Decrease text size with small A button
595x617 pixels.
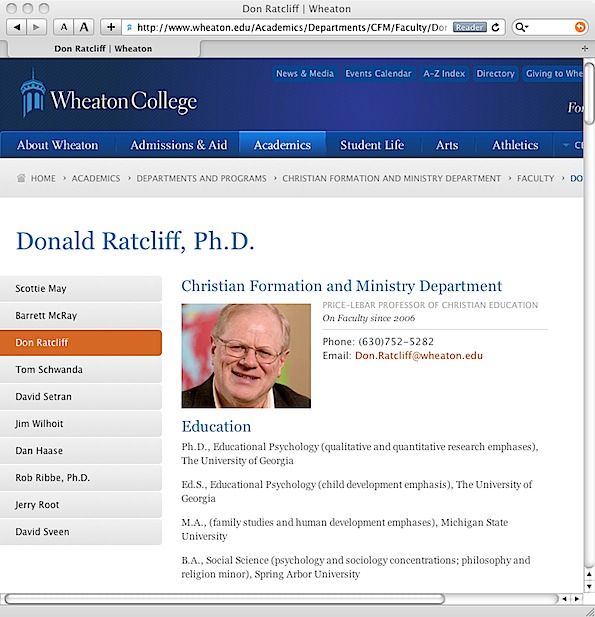coord(63,27)
